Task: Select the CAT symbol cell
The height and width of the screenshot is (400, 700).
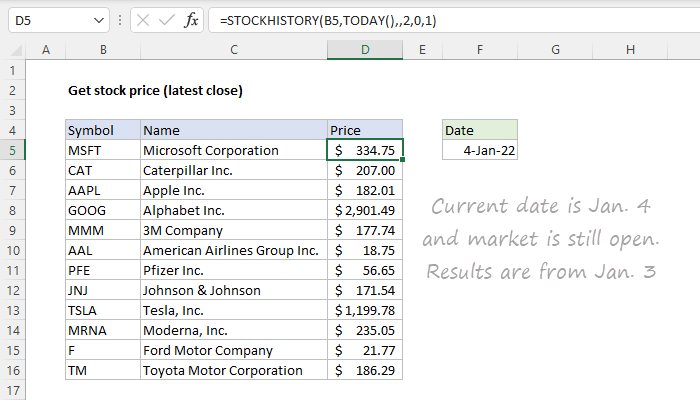Action: [103, 170]
